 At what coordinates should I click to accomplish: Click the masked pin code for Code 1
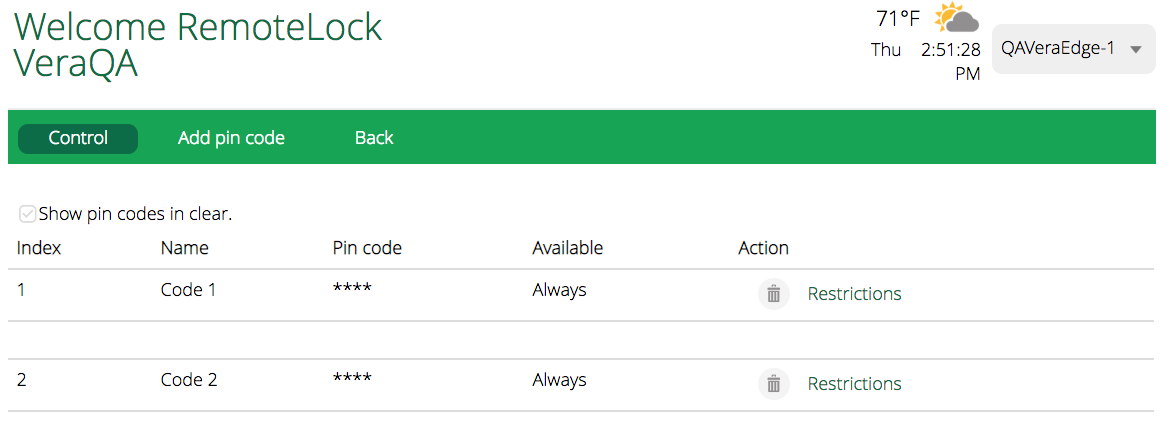pyautogui.click(x=352, y=291)
